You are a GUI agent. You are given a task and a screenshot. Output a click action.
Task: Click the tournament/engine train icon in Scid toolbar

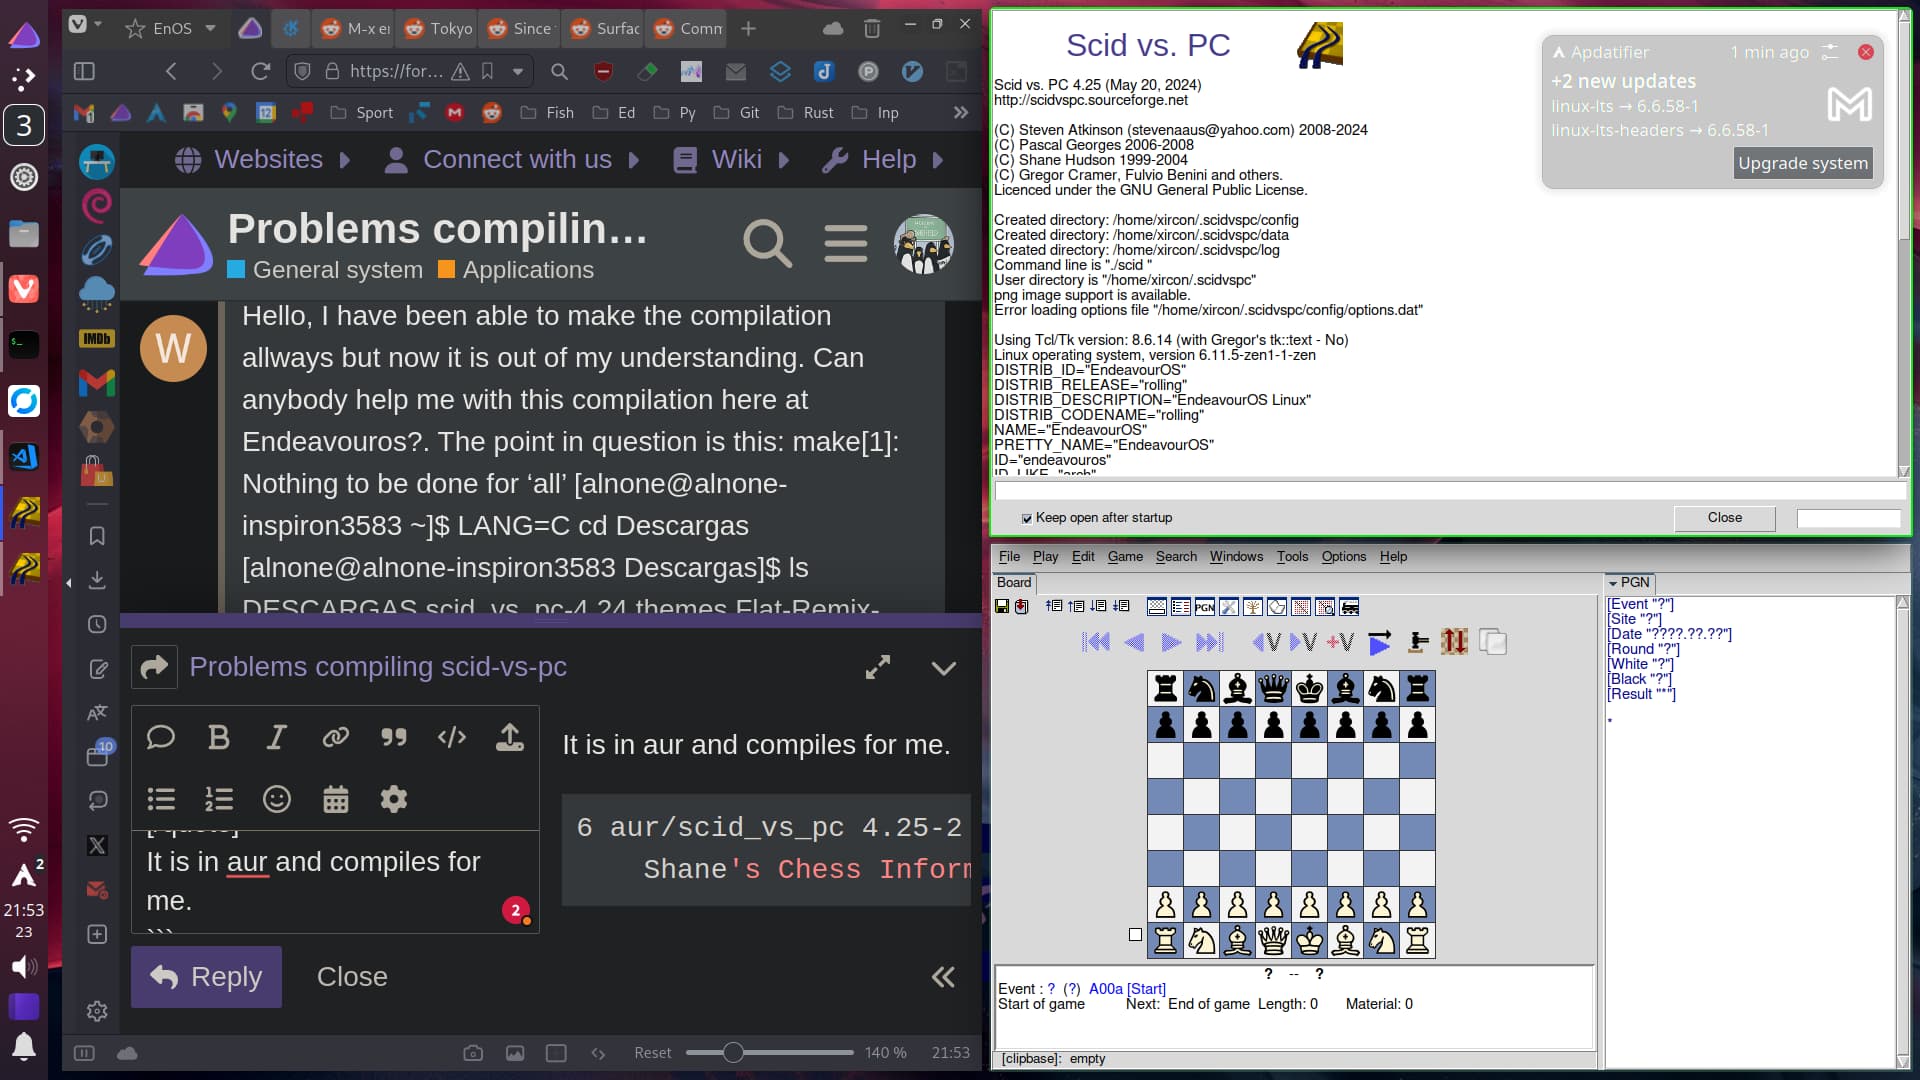(x=1349, y=607)
